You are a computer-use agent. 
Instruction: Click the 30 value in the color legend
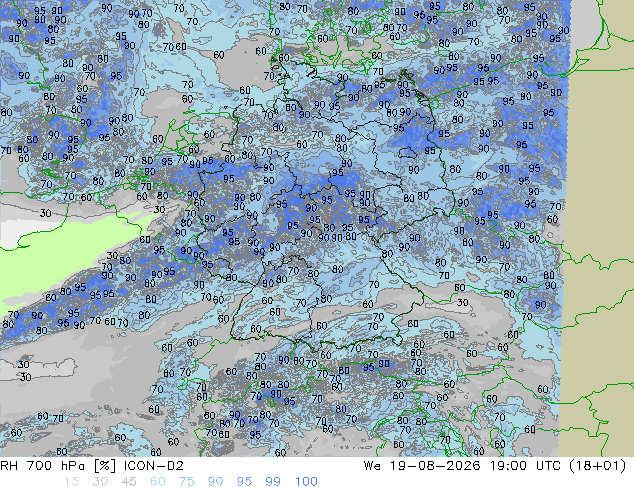pyautogui.click(x=100, y=482)
